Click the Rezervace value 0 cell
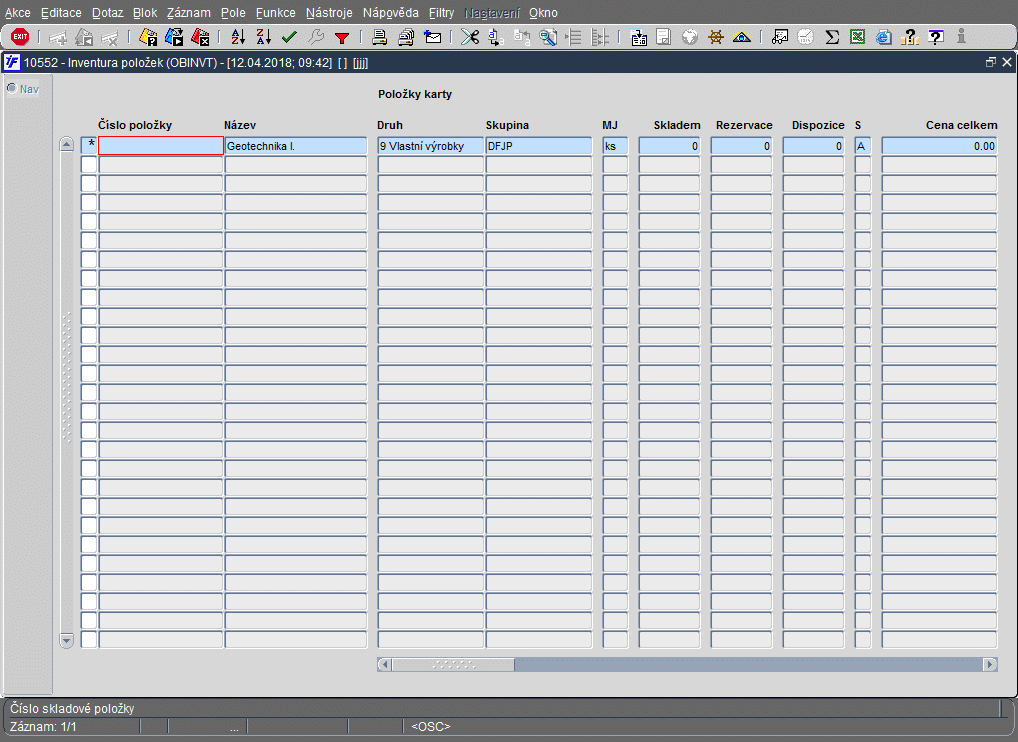This screenshot has height=742, width=1018. [741, 146]
